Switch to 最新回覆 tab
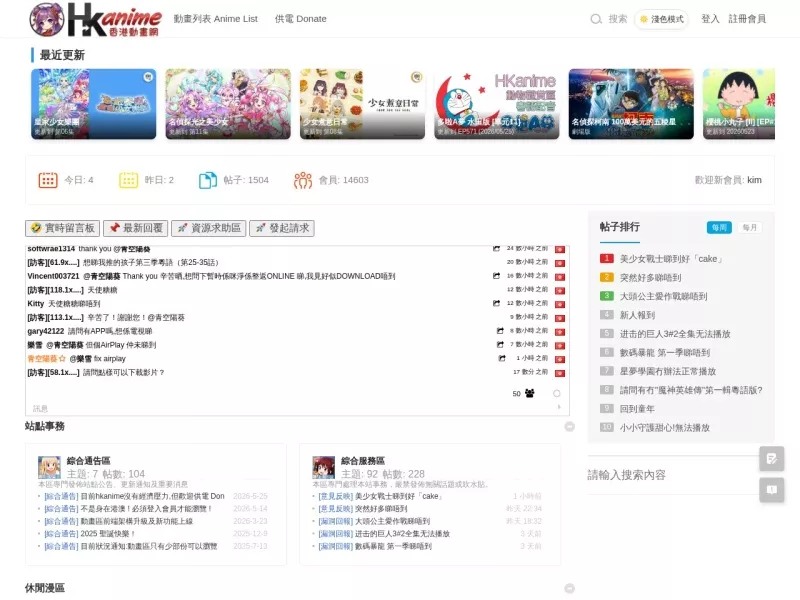Viewport: 800px width, 600px height. [136, 228]
